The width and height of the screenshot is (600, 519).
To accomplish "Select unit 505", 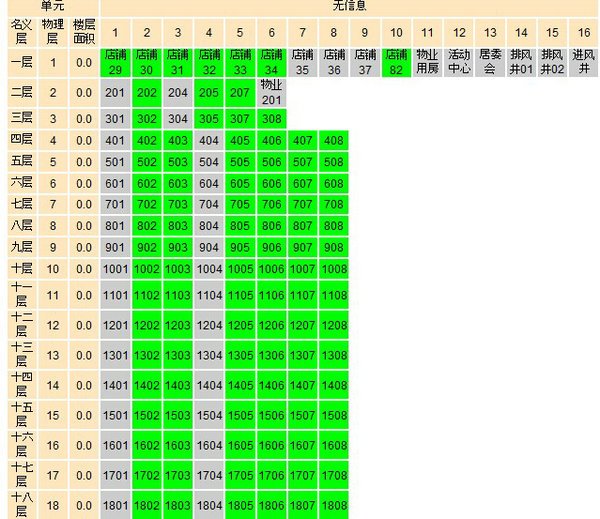I will click(x=240, y=162).
